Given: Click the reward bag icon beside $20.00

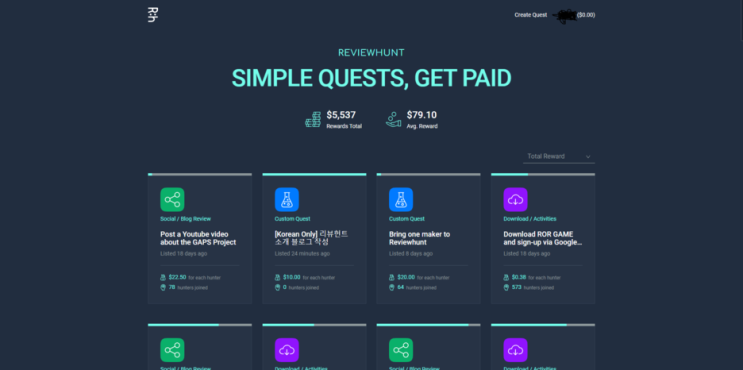Looking at the screenshot, I should pyautogui.click(x=392, y=277).
